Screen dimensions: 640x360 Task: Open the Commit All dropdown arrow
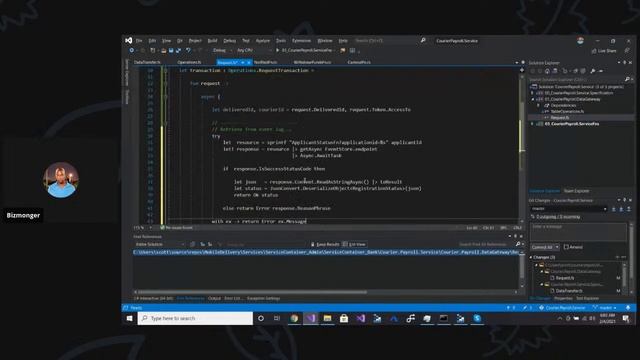point(557,247)
